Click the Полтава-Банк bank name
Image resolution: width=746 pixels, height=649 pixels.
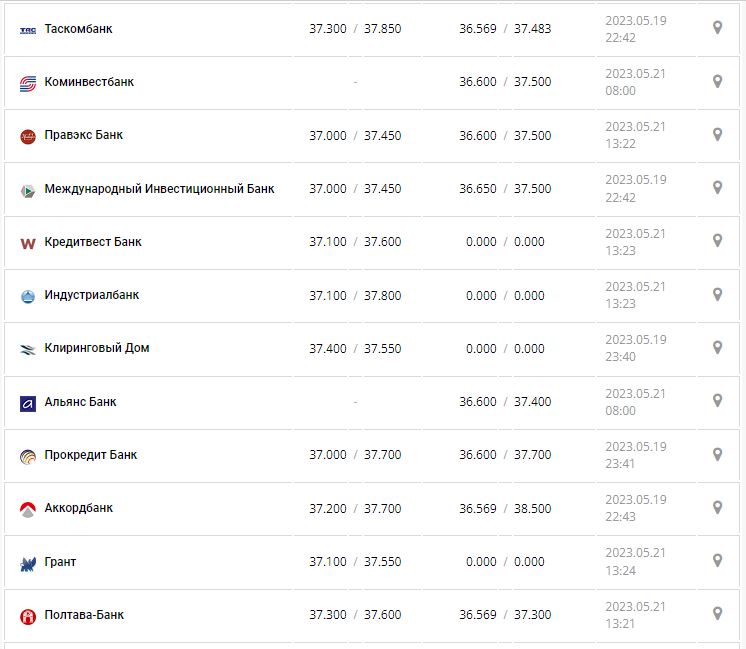pyautogui.click(x=84, y=615)
